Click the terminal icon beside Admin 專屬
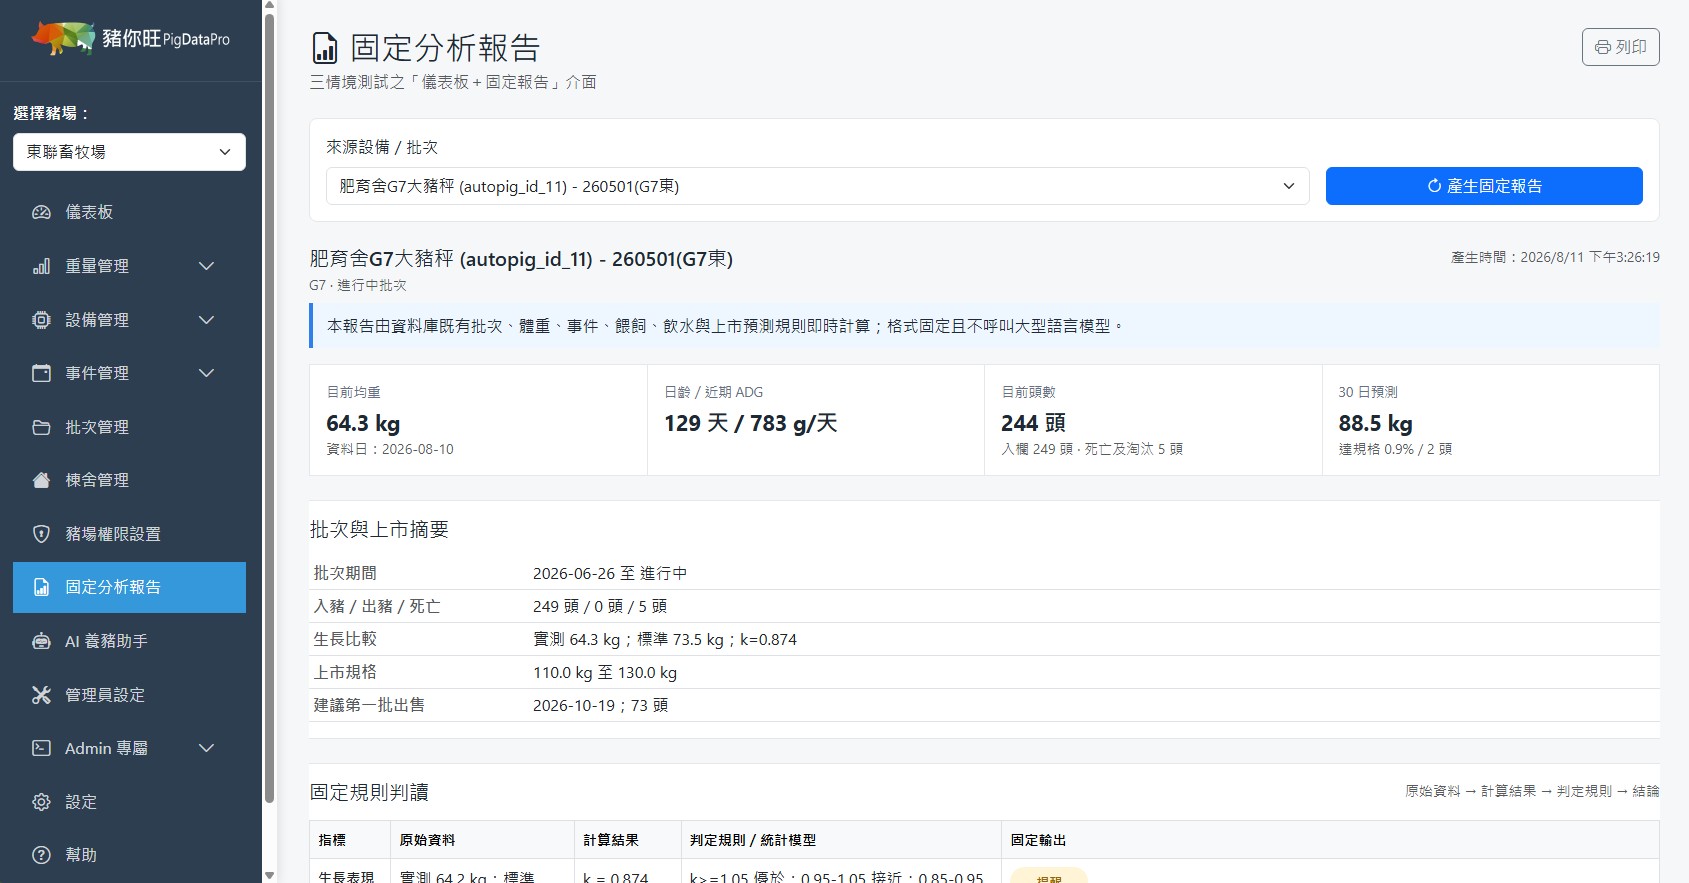This screenshot has height=883, width=1689. 41,748
